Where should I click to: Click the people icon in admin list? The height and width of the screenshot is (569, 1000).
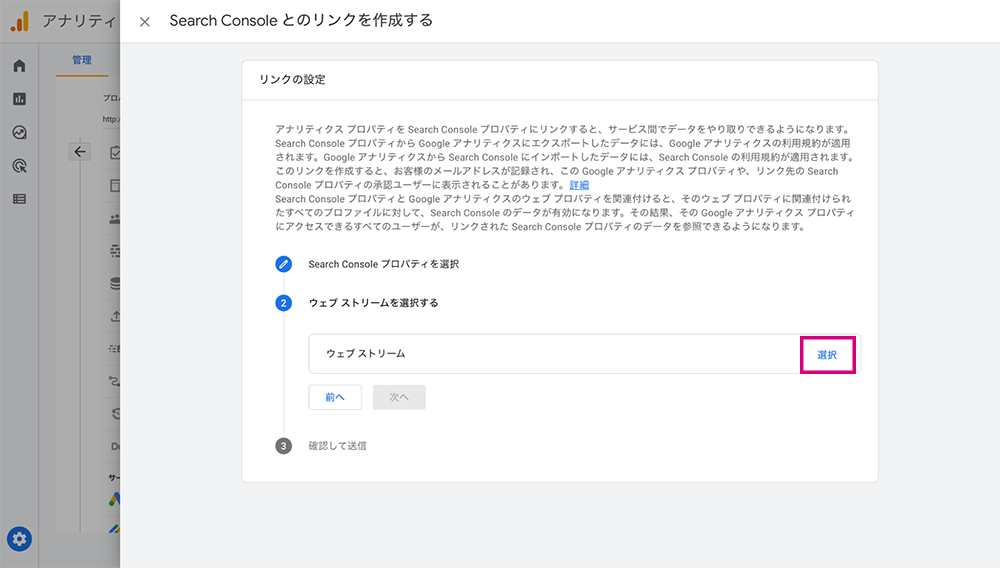[x=115, y=219]
